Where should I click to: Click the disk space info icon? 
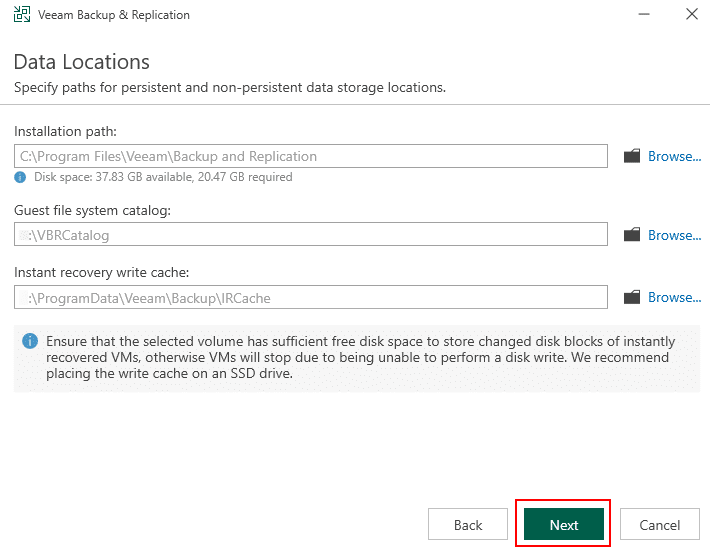[x=20, y=177]
